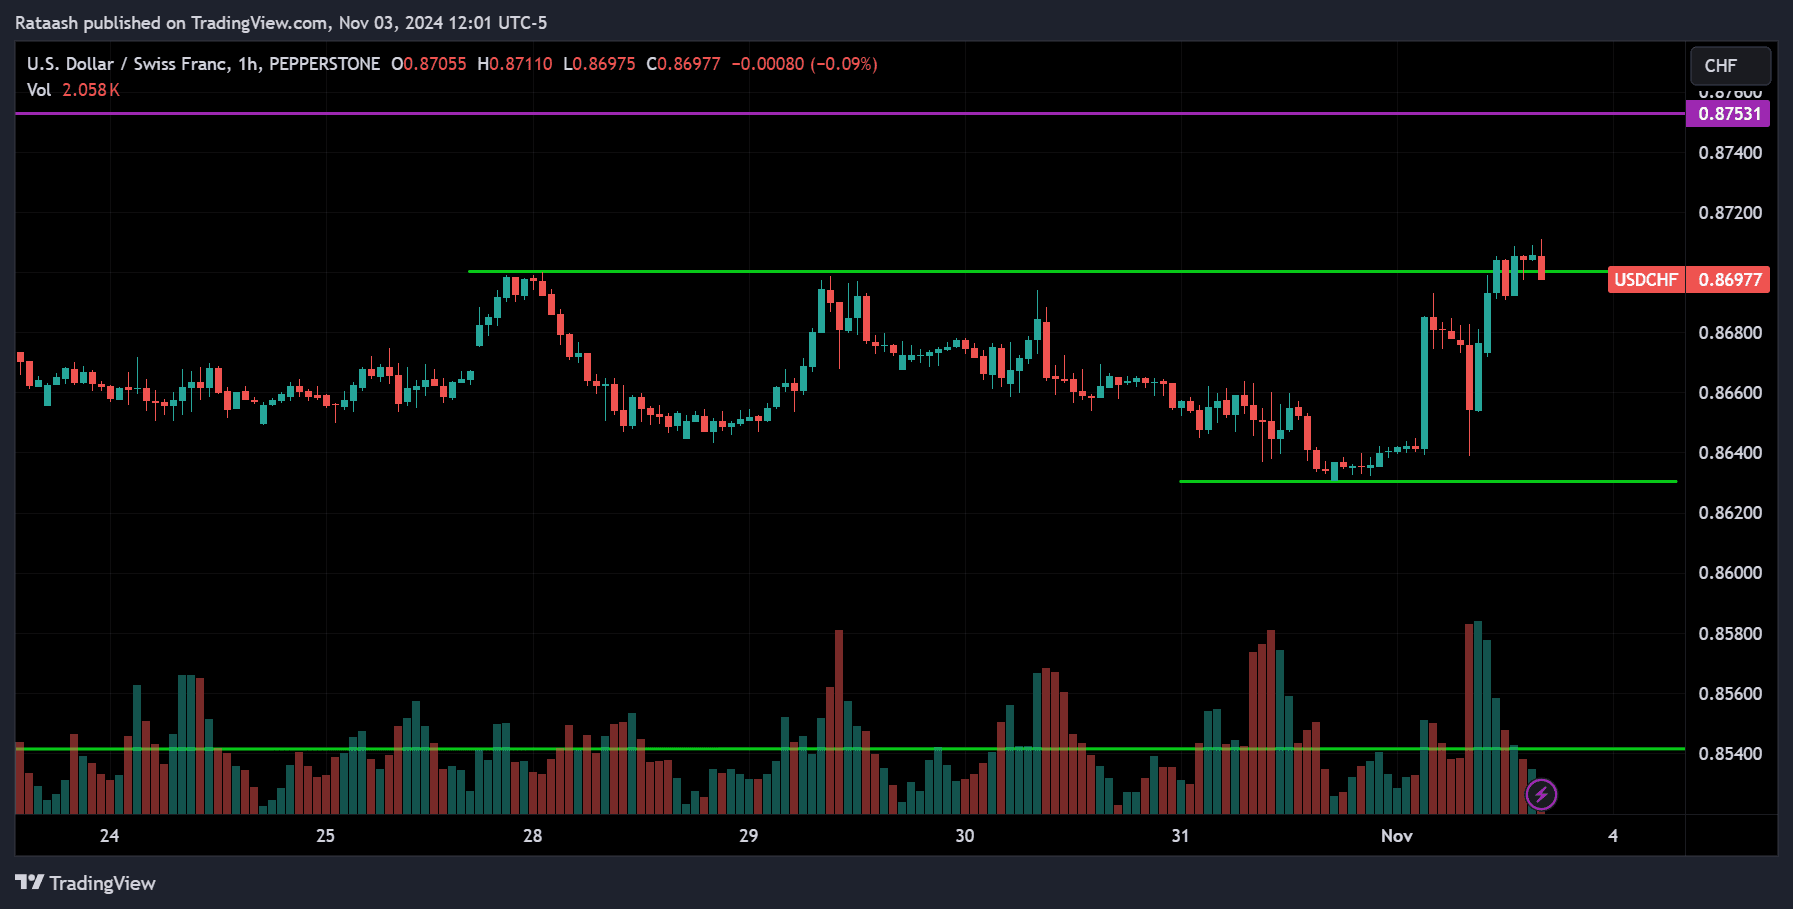Image resolution: width=1793 pixels, height=909 pixels.
Task: Click the 0.86200 price axis label
Action: click(1730, 513)
